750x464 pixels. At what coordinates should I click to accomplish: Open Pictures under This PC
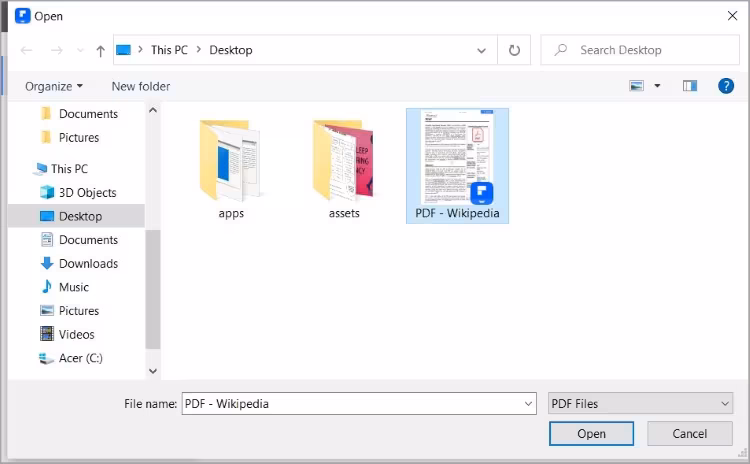pos(70,311)
